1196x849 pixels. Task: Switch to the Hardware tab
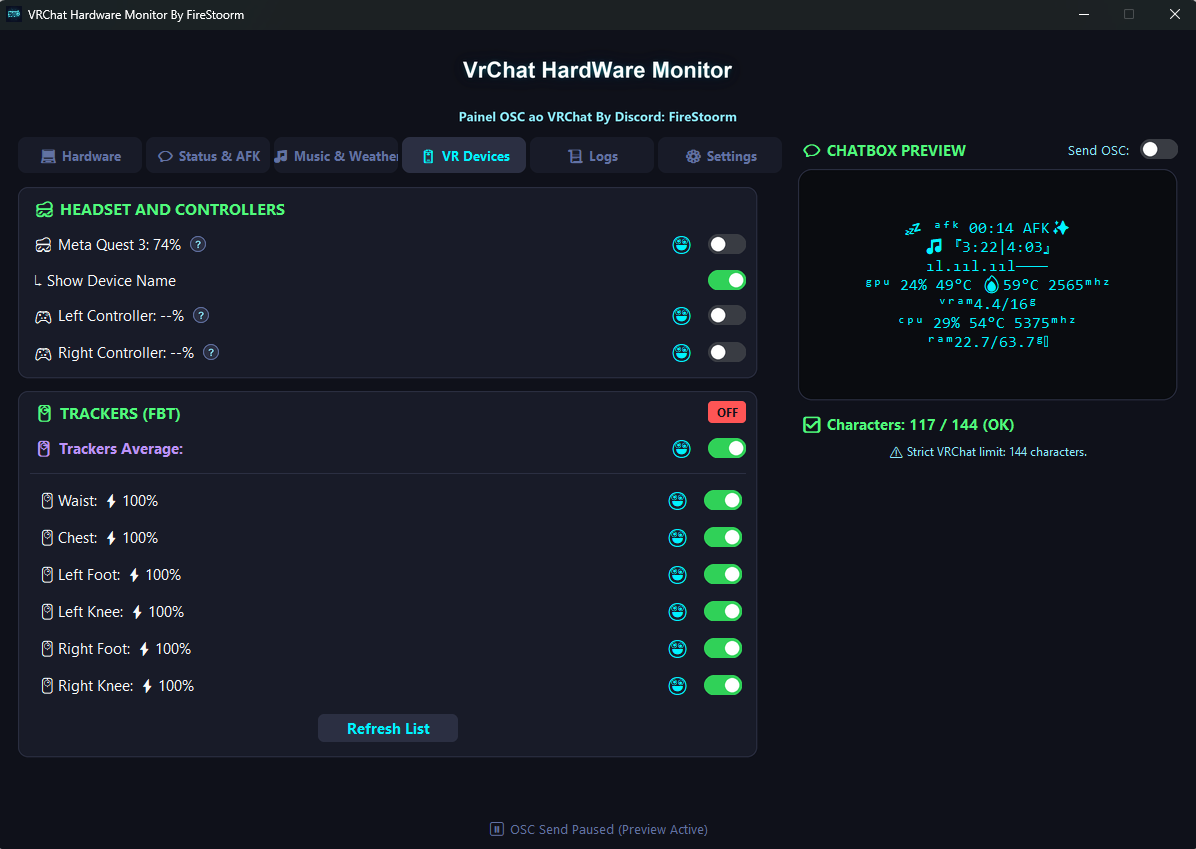[80, 156]
